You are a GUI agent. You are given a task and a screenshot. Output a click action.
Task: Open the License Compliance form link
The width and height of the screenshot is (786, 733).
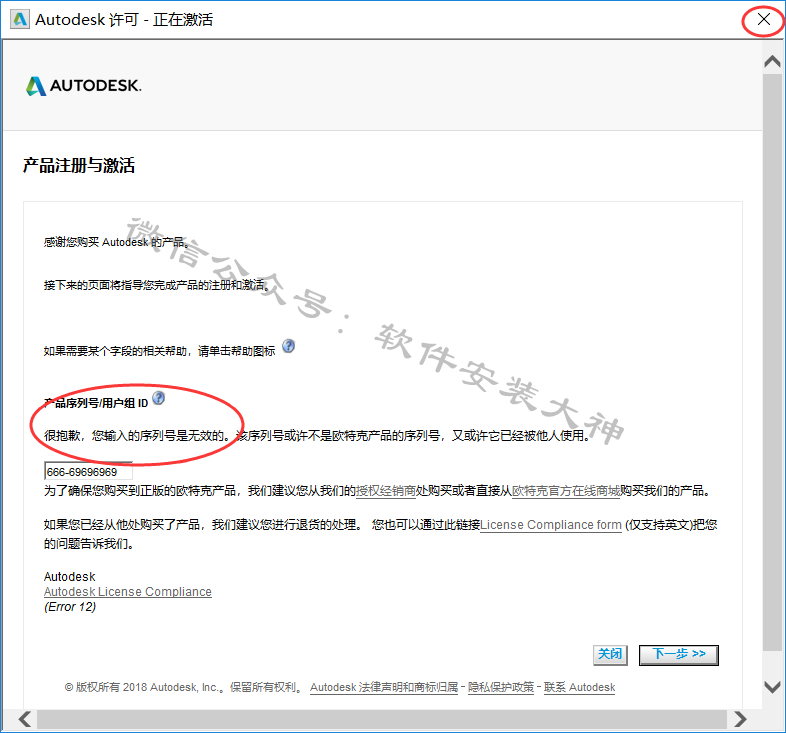550,525
